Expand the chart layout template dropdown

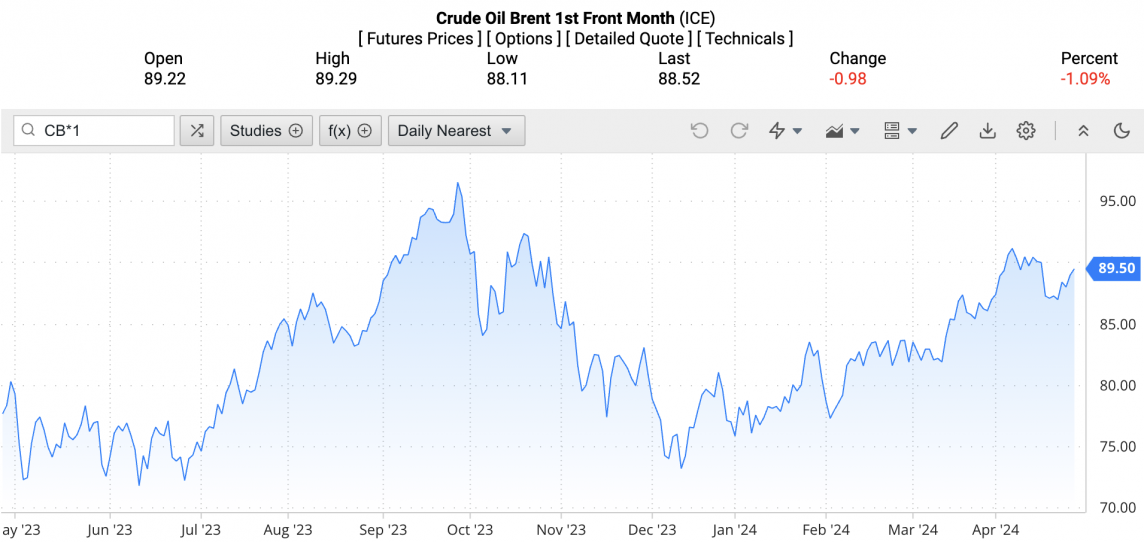900,131
